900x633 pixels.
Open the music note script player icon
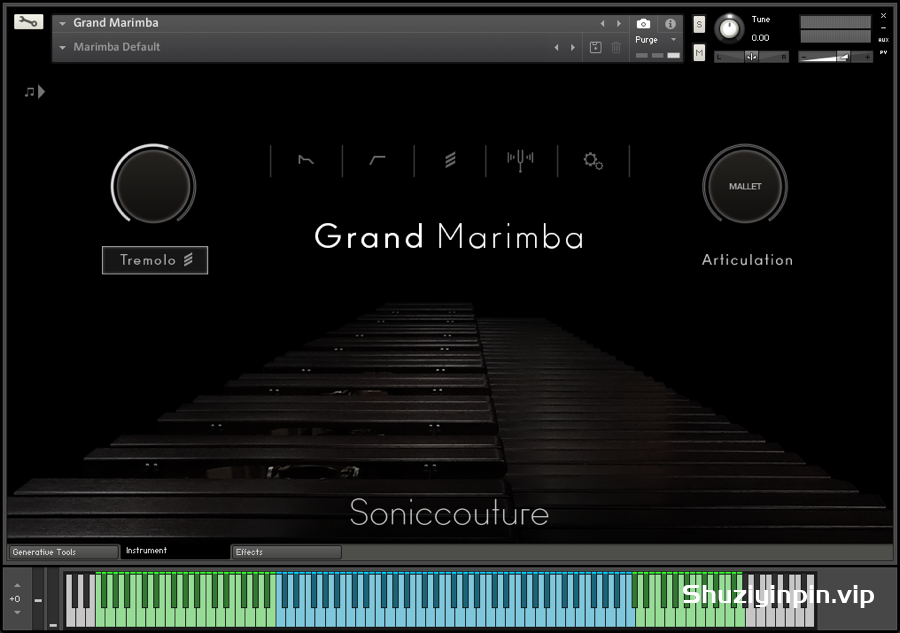pyautogui.click(x=34, y=92)
